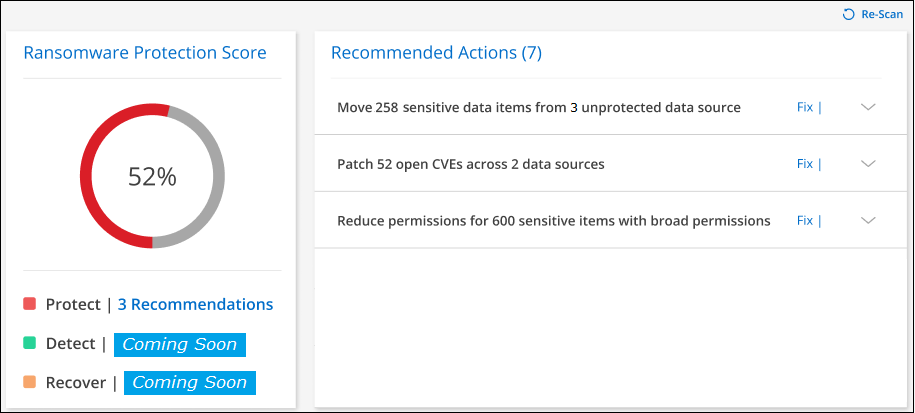Open the 3 Recommendations link
The height and width of the screenshot is (413, 915).
[195, 304]
